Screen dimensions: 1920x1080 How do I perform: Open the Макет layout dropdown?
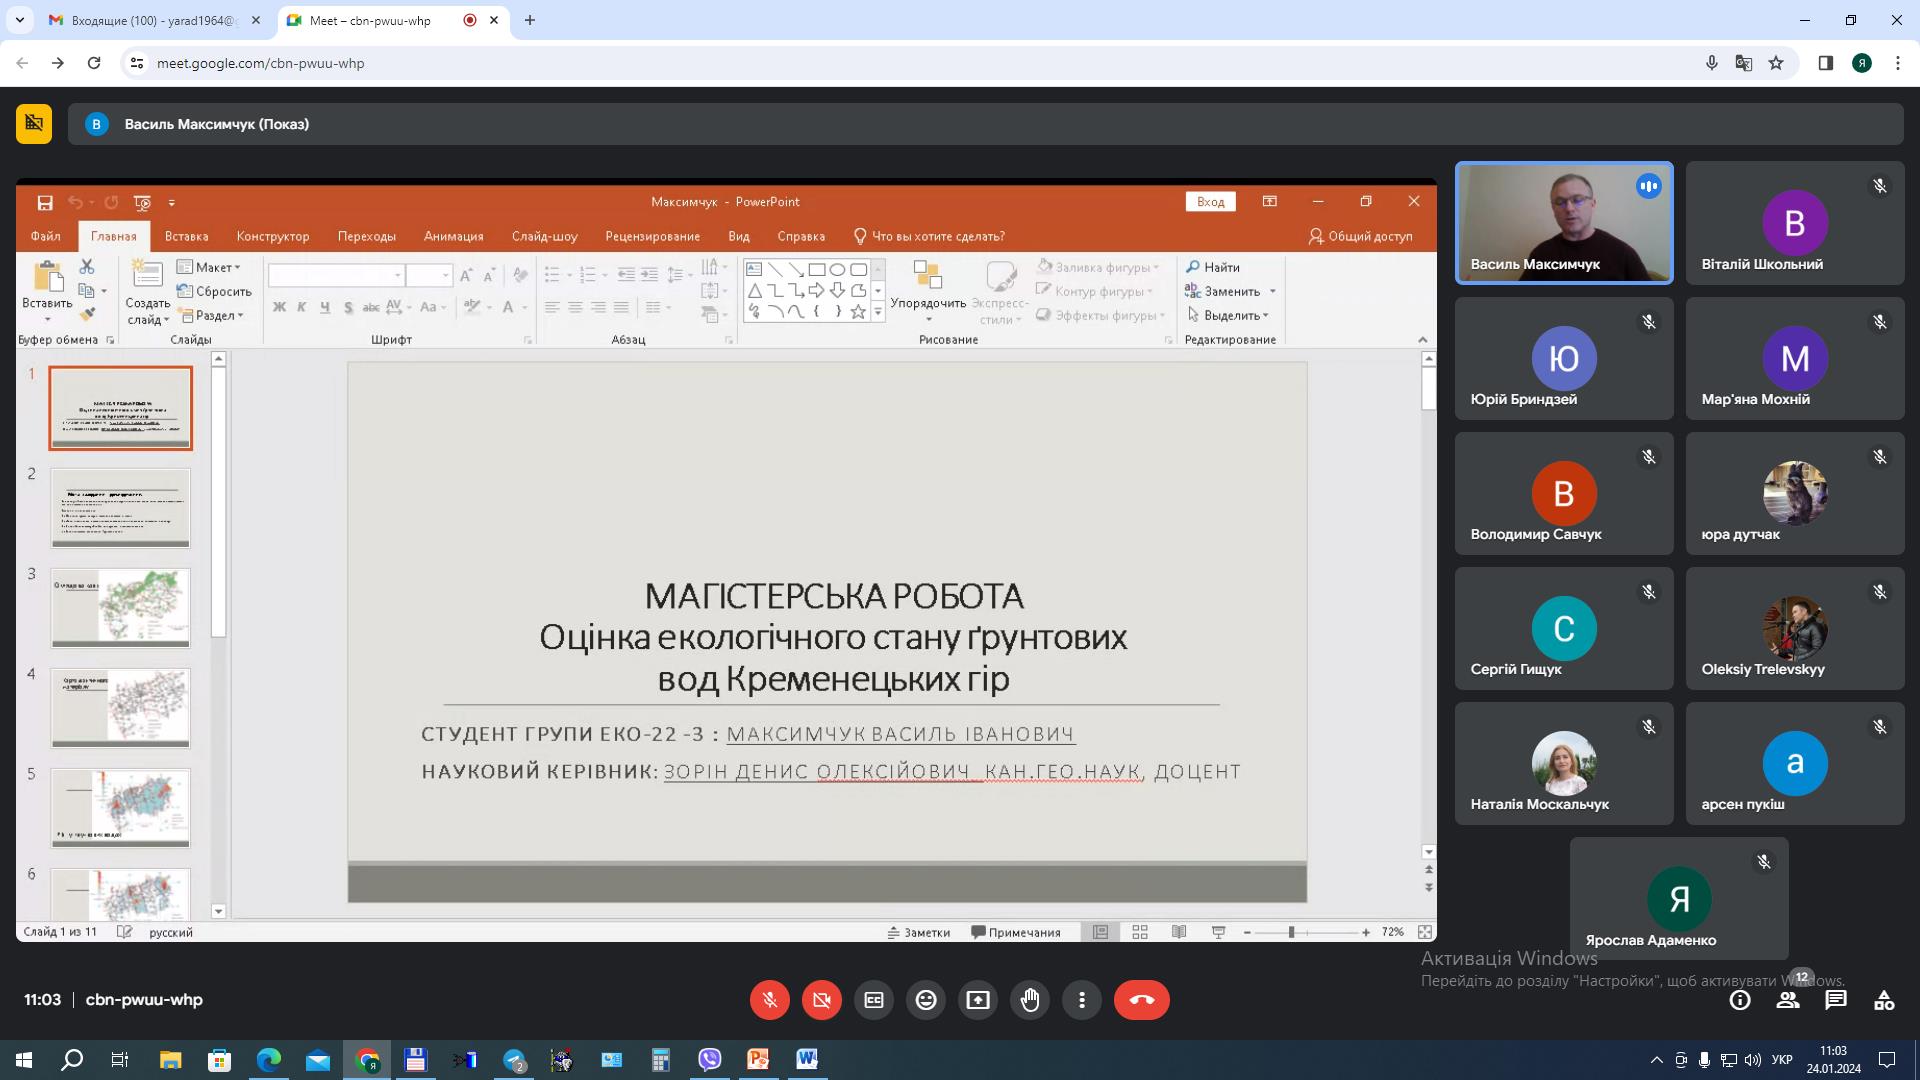[213, 267]
